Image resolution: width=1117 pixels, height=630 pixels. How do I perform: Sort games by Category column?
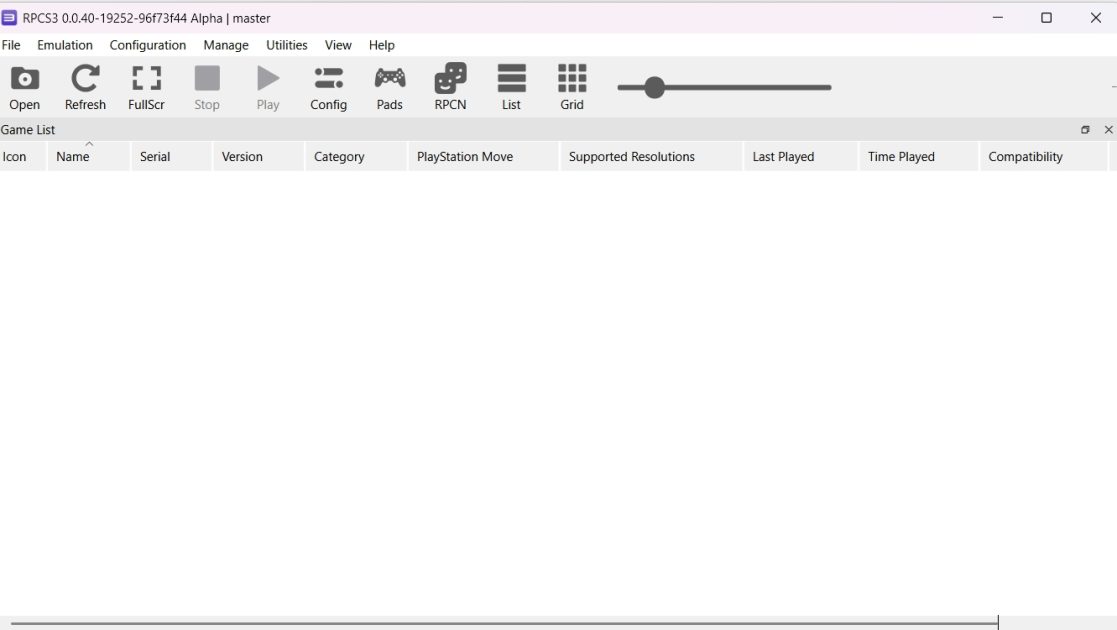pos(356,157)
